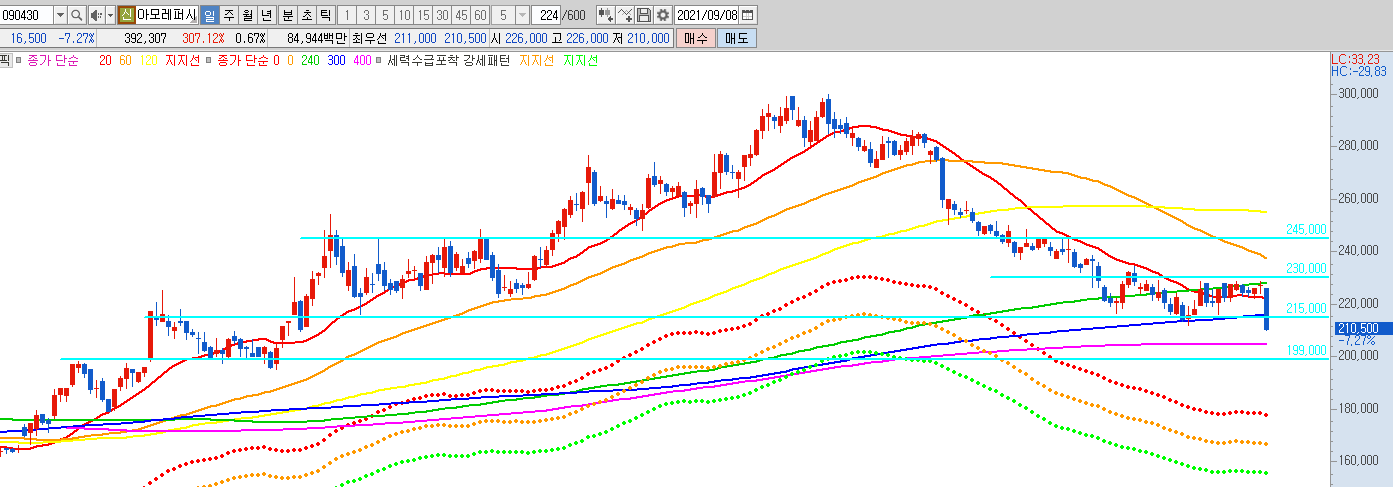Image resolution: width=1393 pixels, height=487 pixels.
Task: Click the 400 moving average legend label
Action: (x=362, y=60)
